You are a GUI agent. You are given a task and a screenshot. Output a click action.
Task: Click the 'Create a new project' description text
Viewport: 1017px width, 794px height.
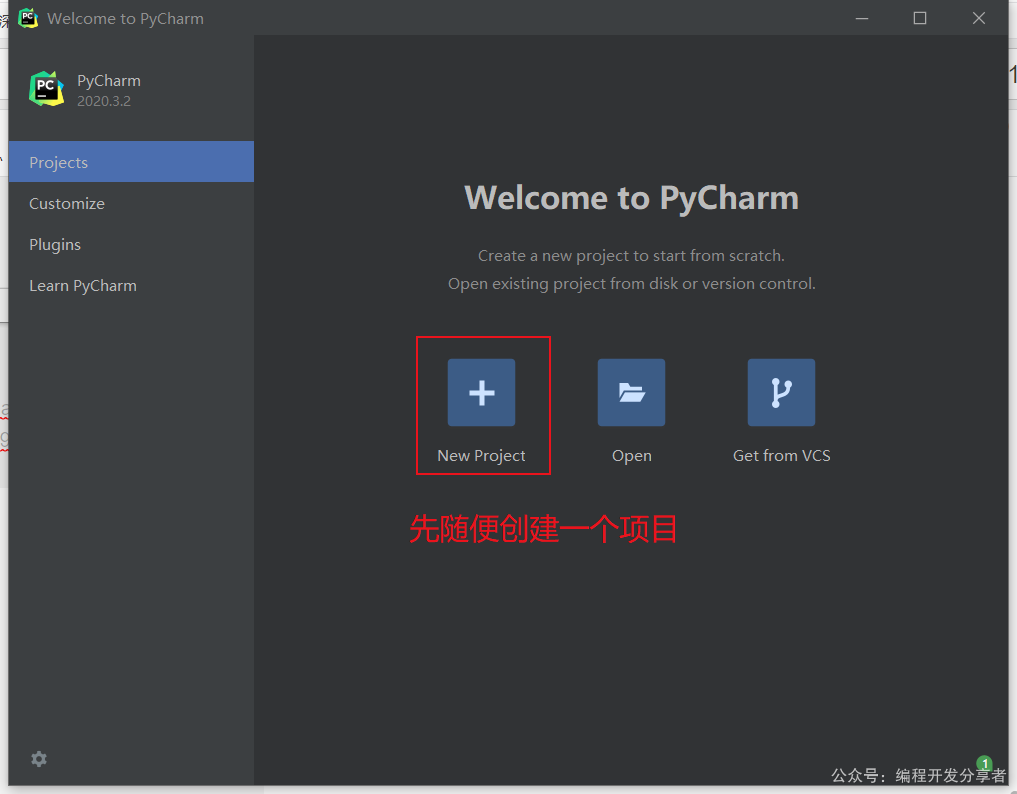(631, 256)
